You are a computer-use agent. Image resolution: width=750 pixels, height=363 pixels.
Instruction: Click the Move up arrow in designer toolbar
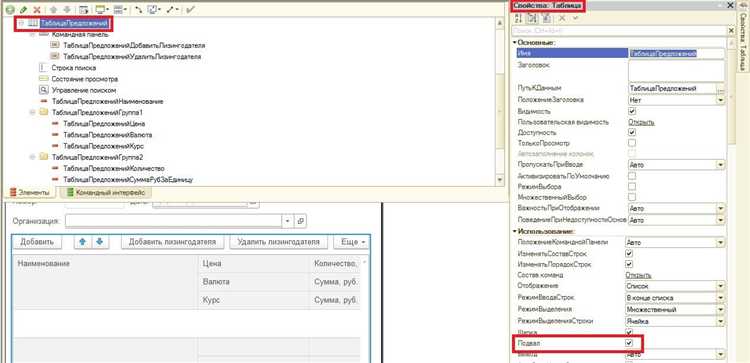coord(53,10)
